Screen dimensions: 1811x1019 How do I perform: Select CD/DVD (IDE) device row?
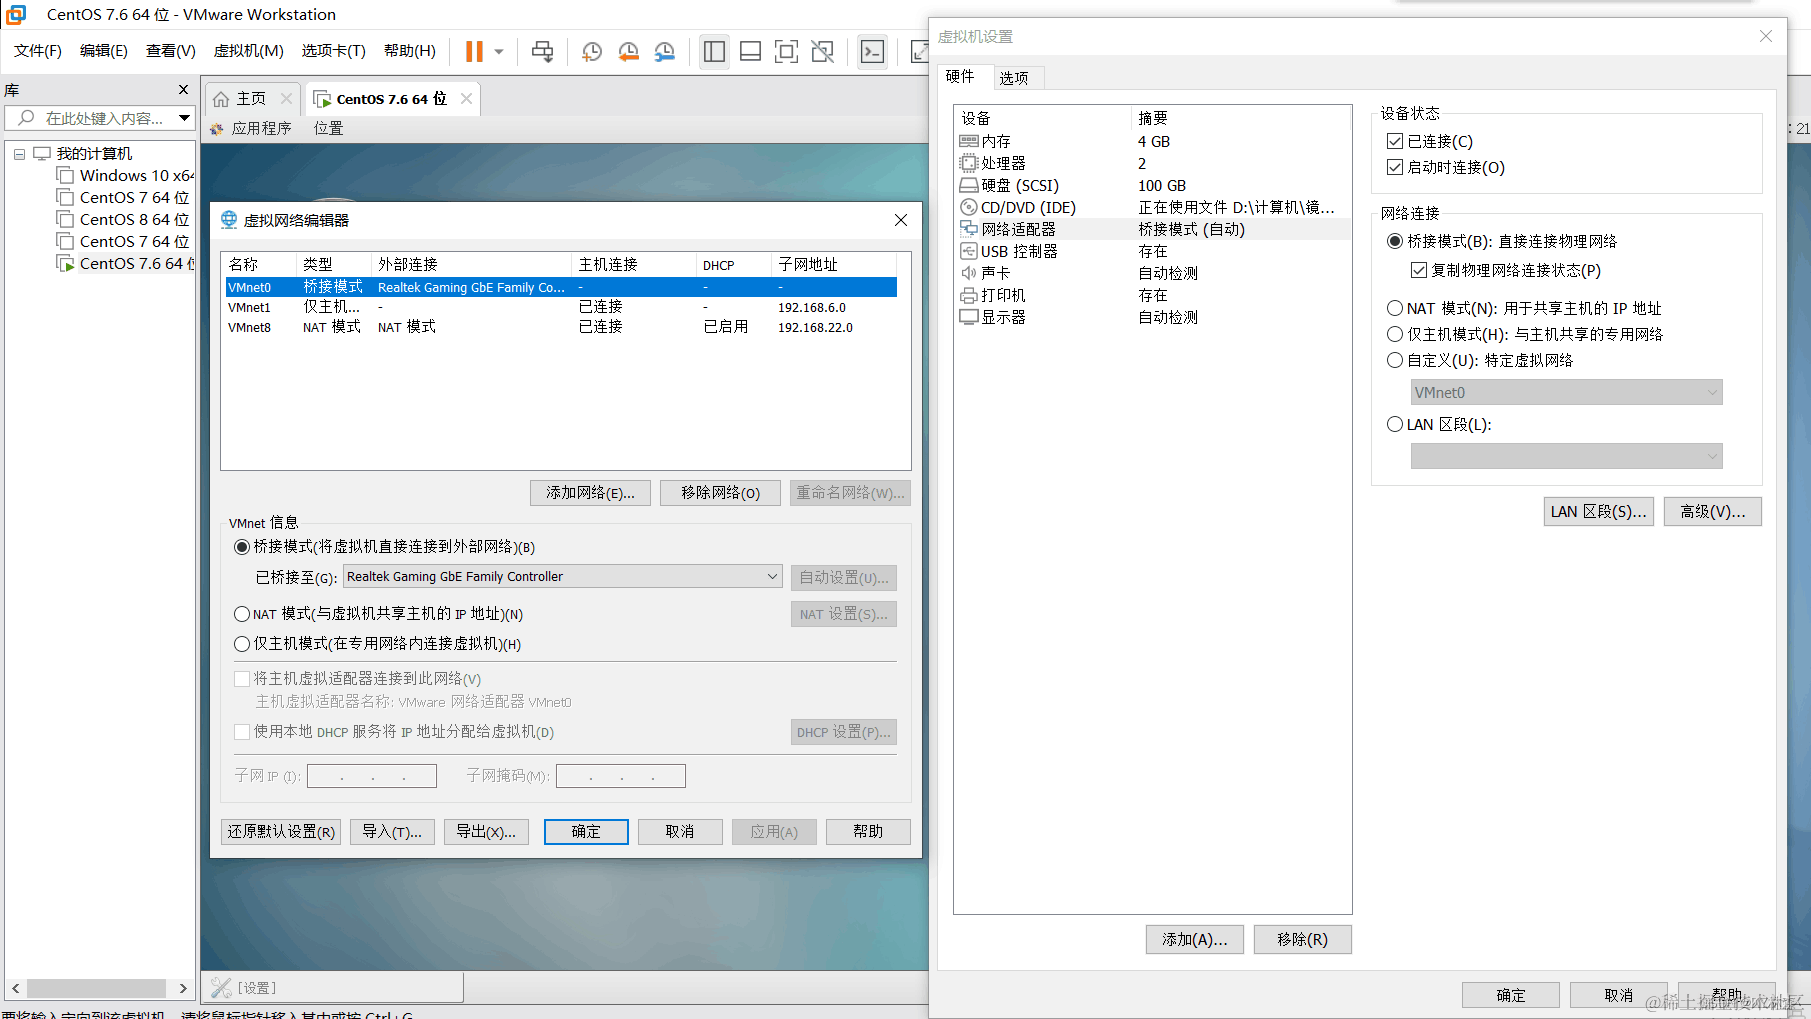[1152, 207]
